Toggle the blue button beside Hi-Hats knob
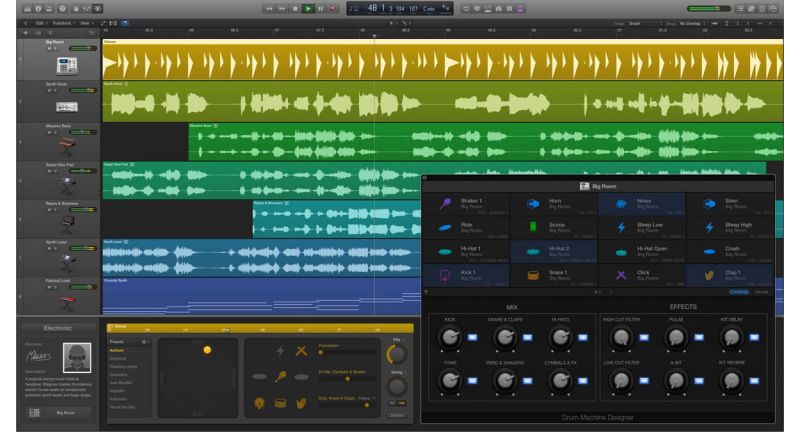800x432 pixels. click(x=583, y=337)
